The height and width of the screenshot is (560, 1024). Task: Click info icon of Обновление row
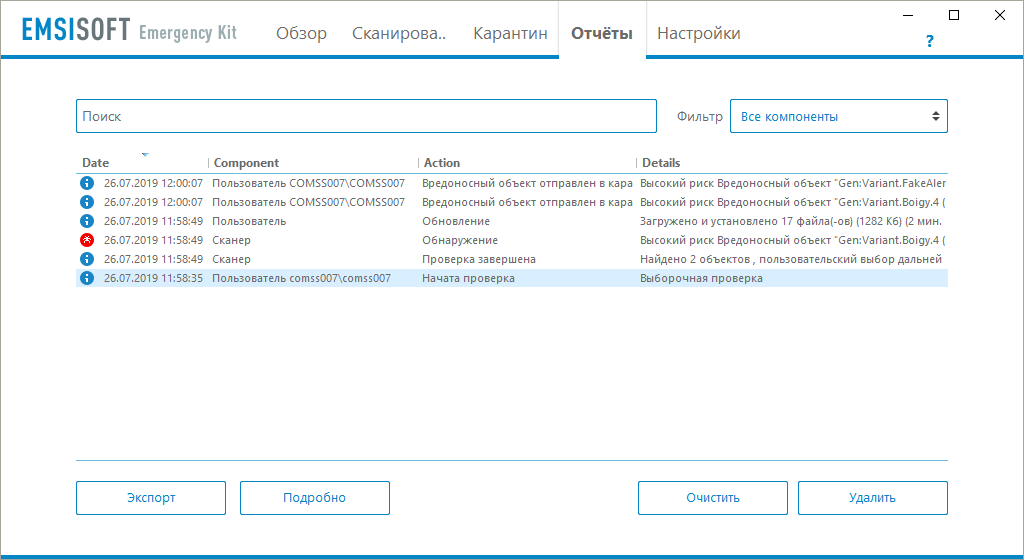87,221
